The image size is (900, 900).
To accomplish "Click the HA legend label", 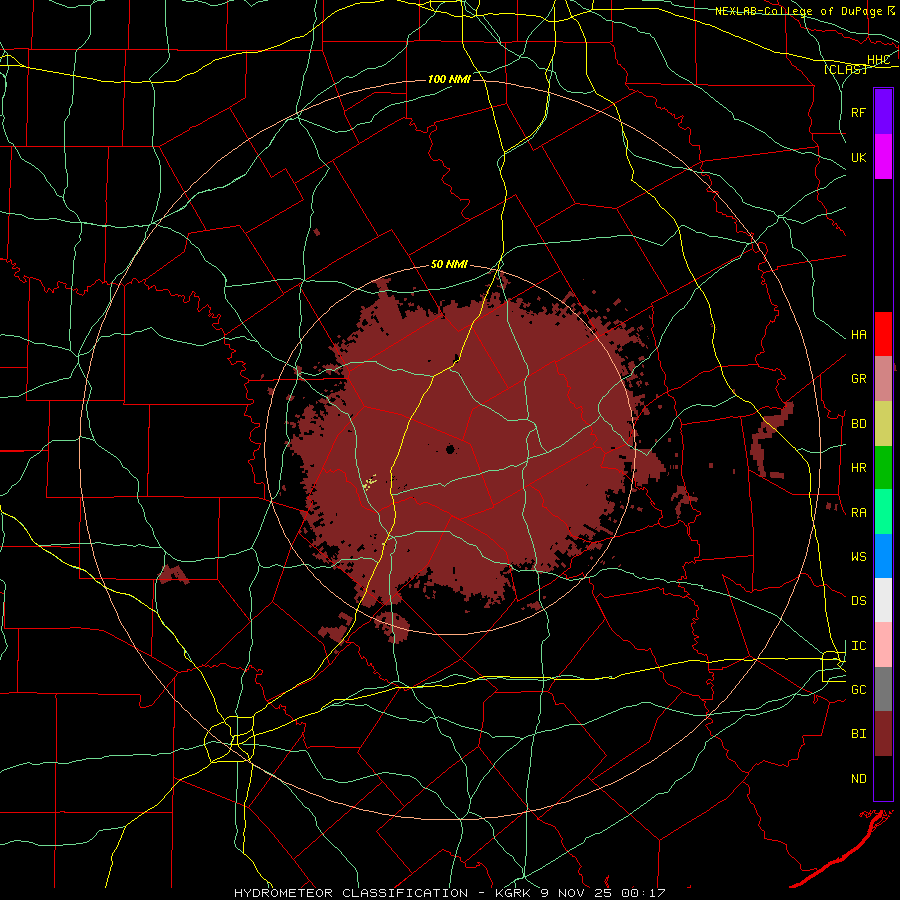I will (x=859, y=334).
